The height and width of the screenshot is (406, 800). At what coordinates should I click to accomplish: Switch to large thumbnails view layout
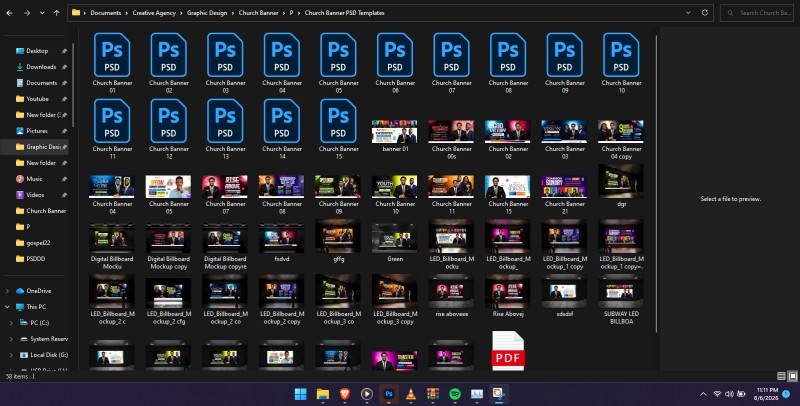point(792,376)
